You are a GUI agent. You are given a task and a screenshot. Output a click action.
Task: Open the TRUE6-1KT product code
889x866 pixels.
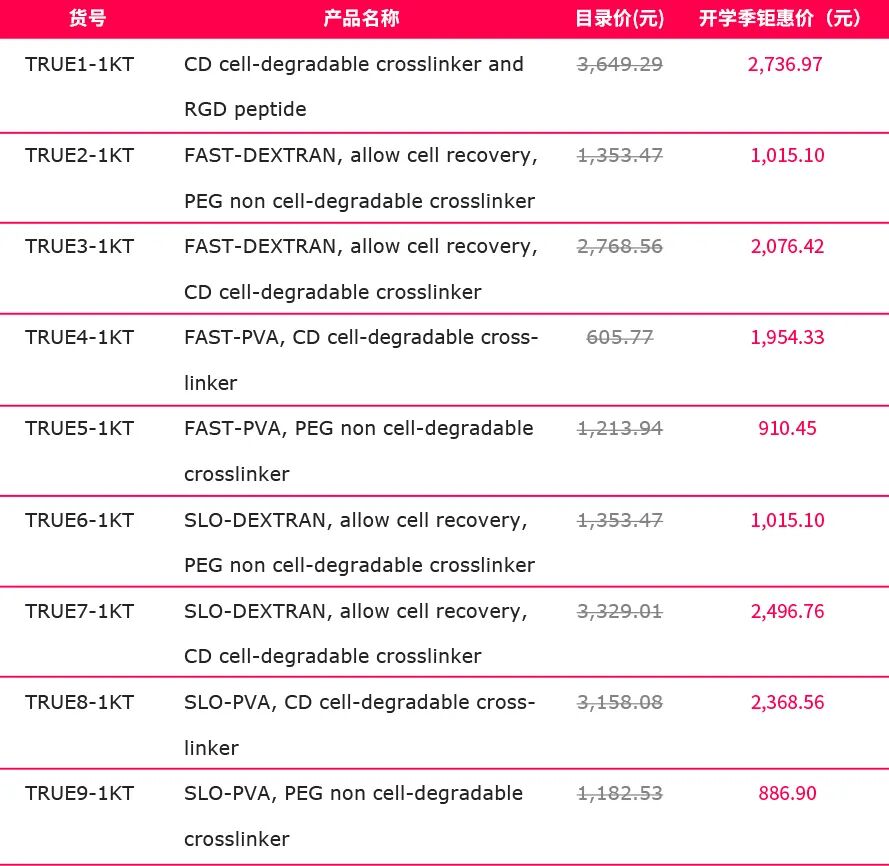80,520
